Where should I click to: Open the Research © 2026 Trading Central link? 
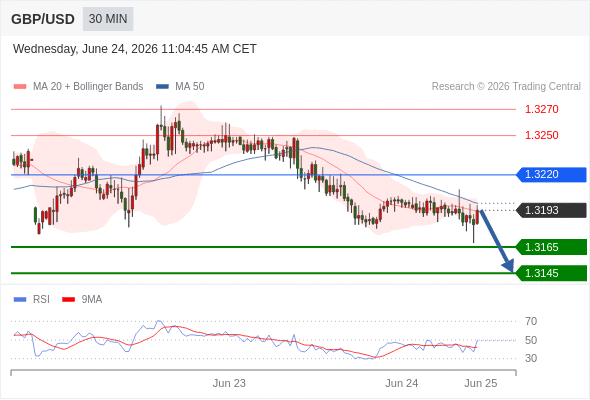[x=506, y=87]
